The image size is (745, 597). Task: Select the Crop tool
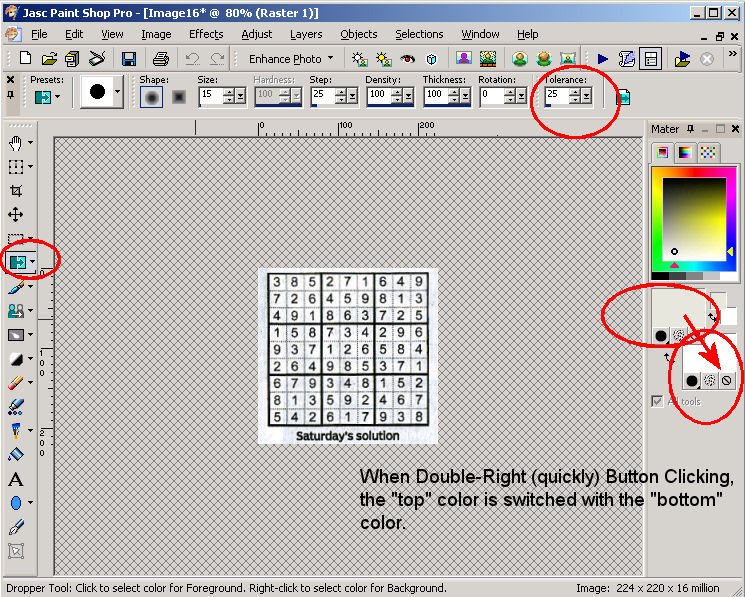[16, 190]
